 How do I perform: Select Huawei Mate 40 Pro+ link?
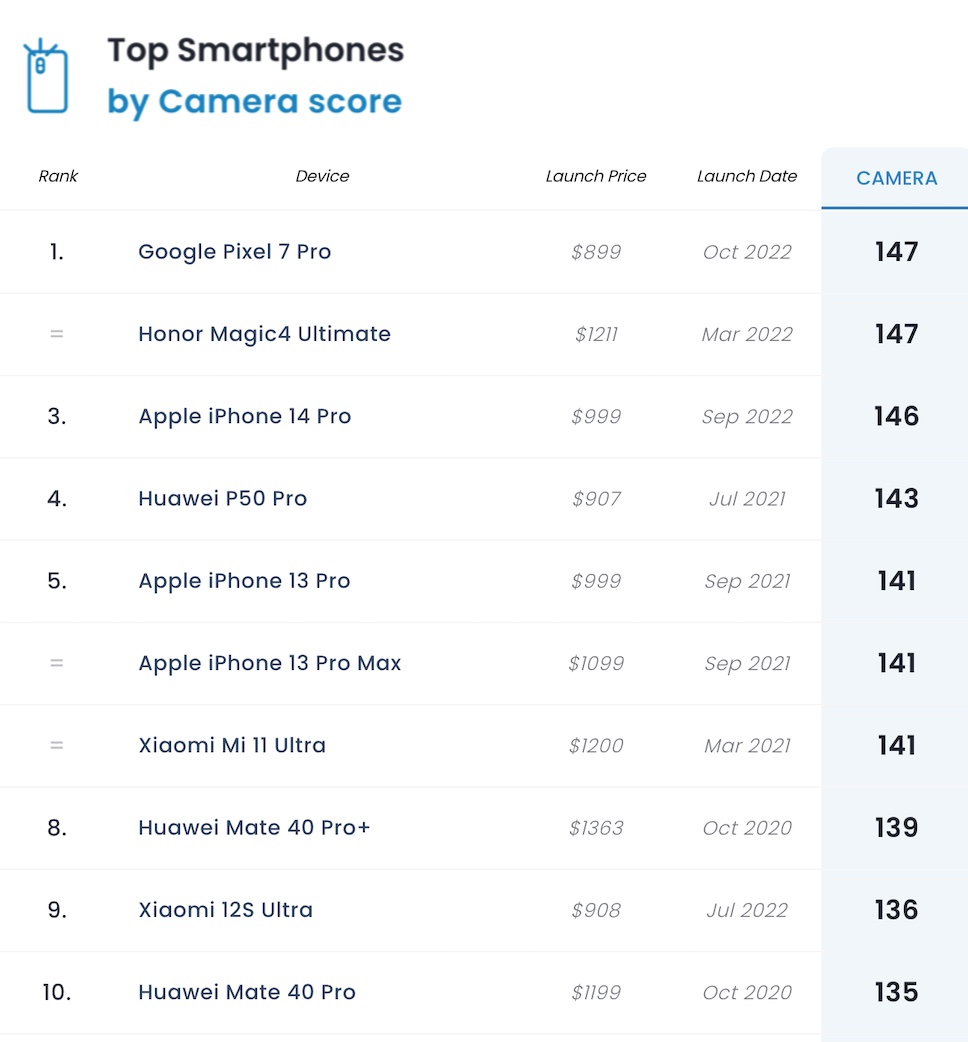254,828
